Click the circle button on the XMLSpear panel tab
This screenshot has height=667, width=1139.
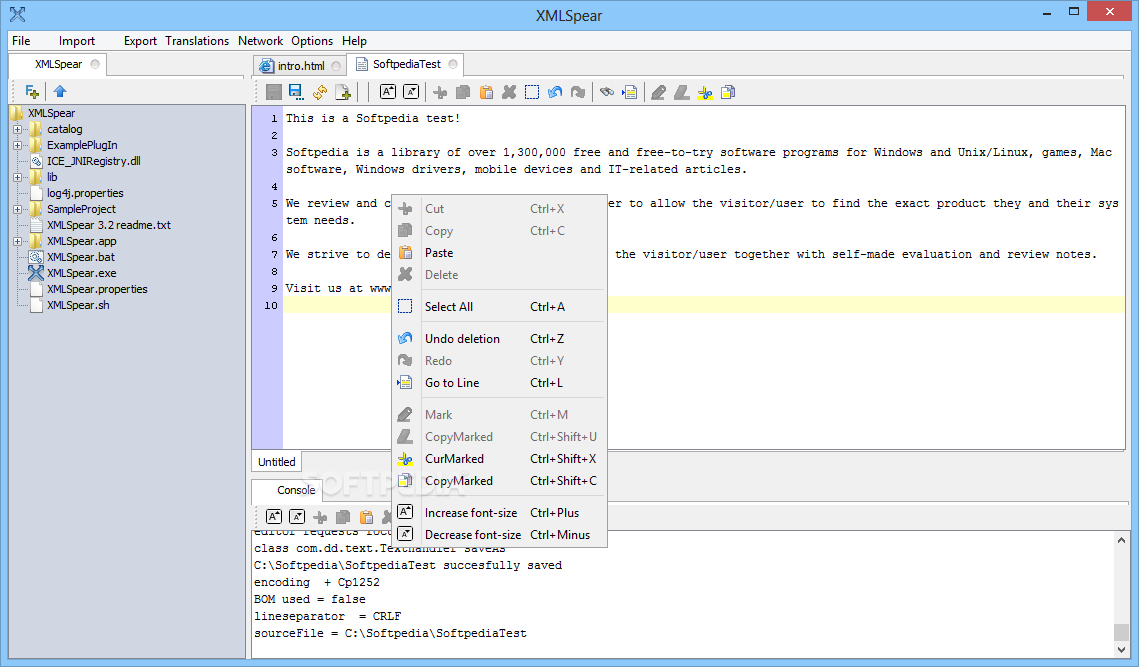[x=95, y=64]
